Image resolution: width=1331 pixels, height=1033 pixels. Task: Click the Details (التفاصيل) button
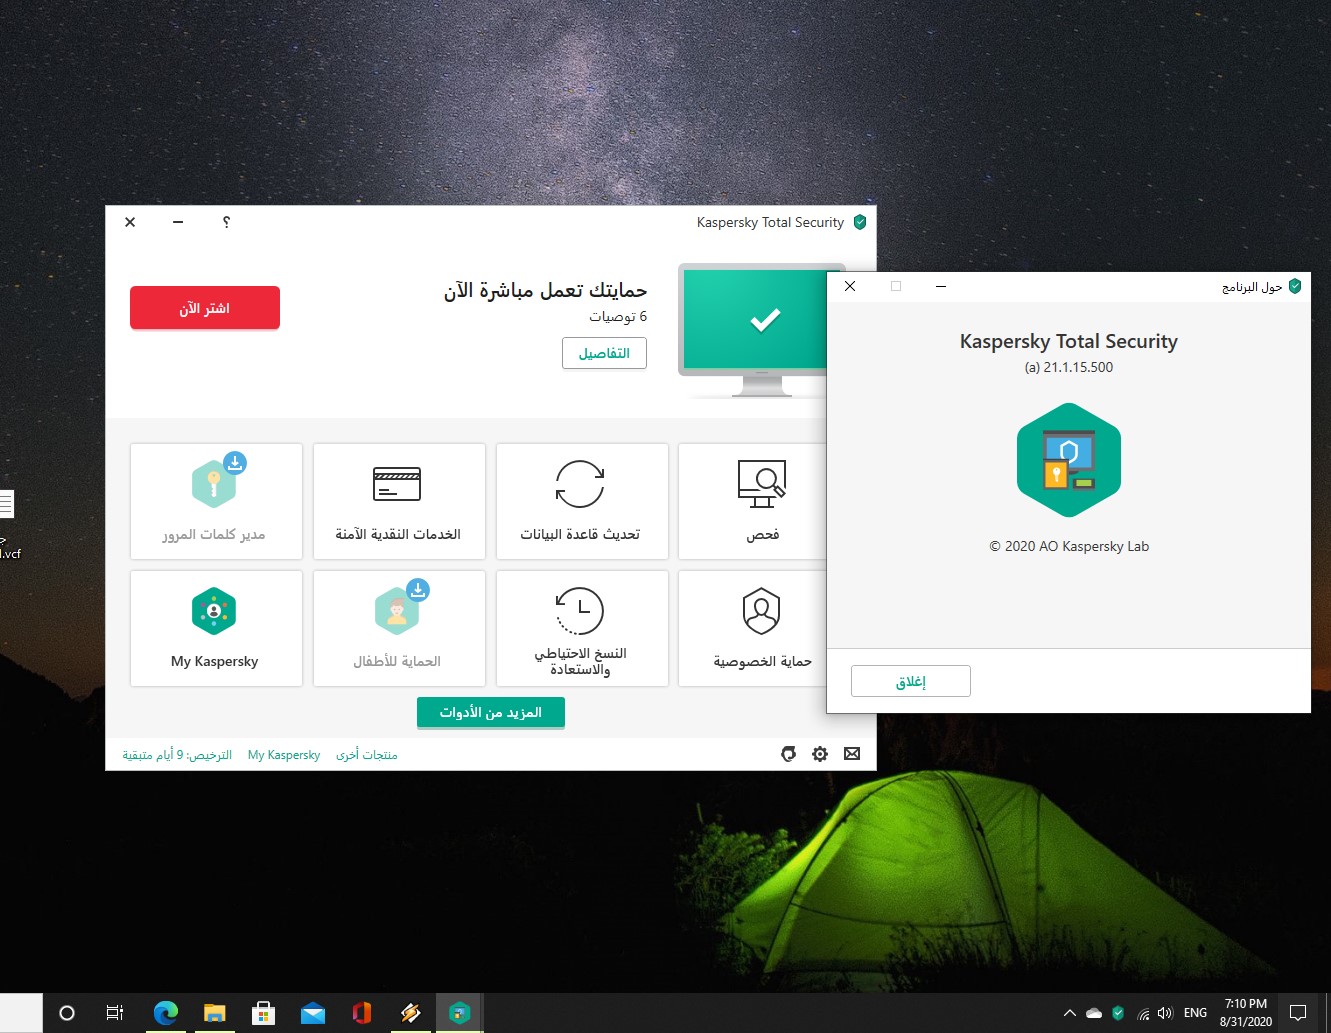[x=604, y=353]
